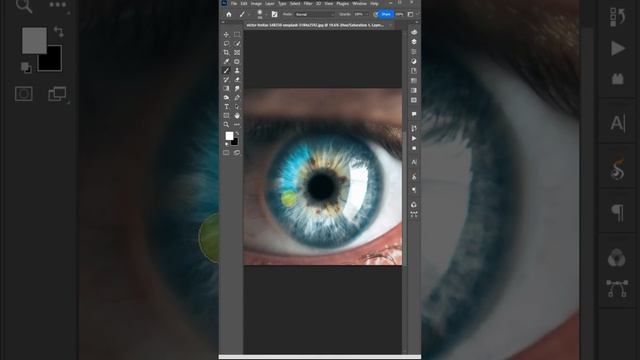Open the Opacity slider dropdown arrow
This screenshot has height=360, width=640.
pyautogui.click(x=367, y=14)
